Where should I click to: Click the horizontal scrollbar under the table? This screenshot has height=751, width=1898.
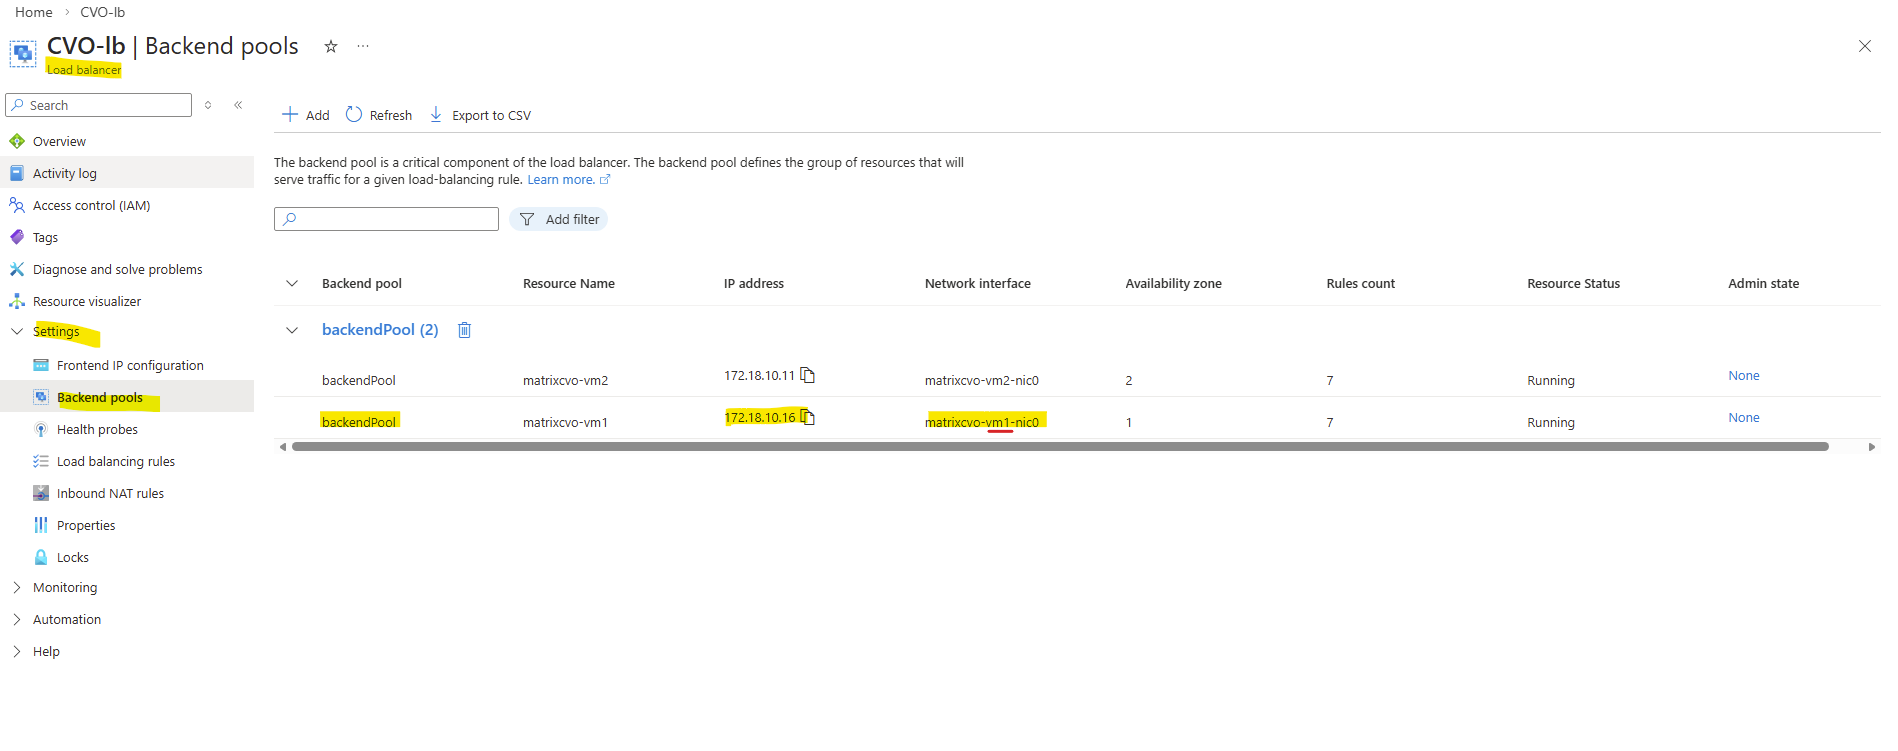pyautogui.click(x=1060, y=447)
